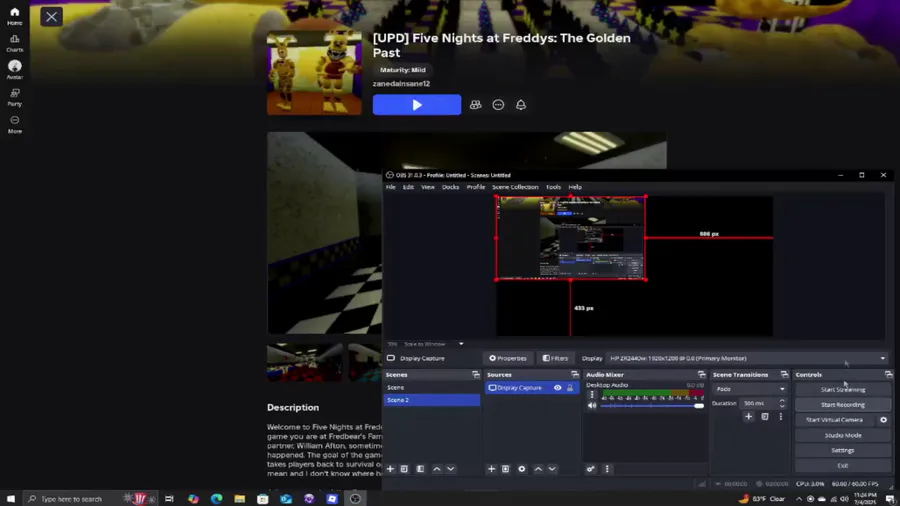Add a configurable transition with plus
Viewport: 900px width, 506px height.
pyautogui.click(x=748, y=417)
